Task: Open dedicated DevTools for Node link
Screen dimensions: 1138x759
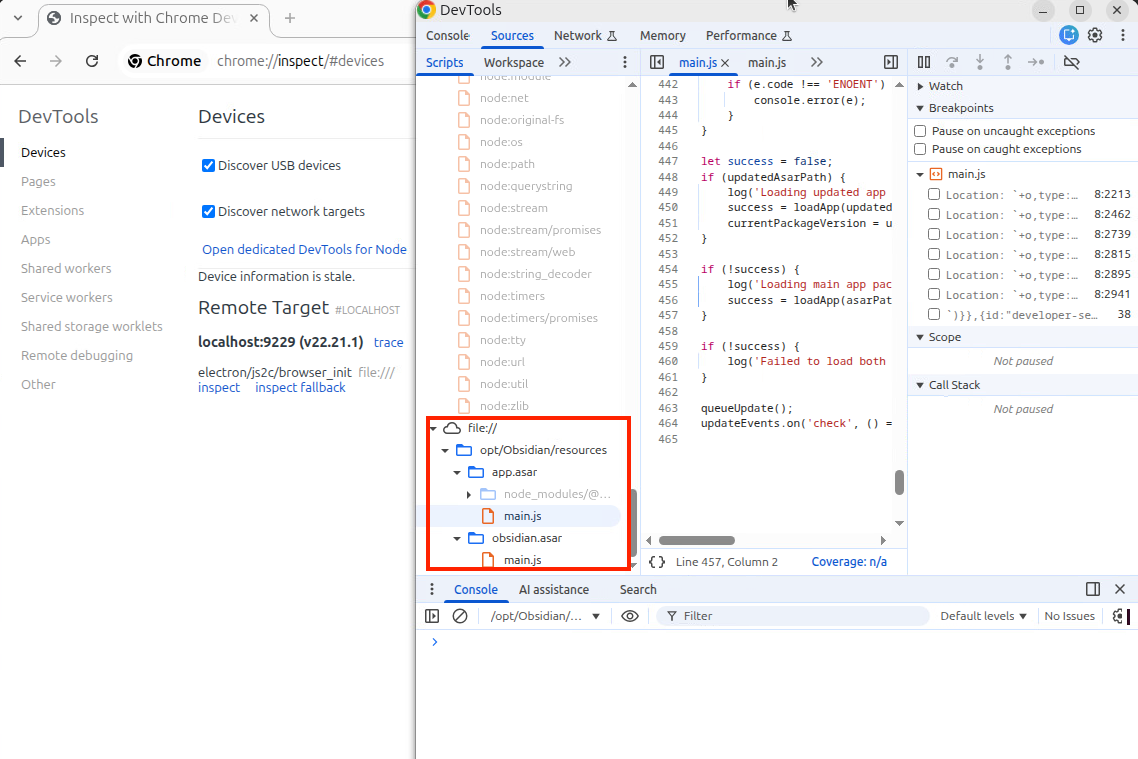Action: (304, 249)
